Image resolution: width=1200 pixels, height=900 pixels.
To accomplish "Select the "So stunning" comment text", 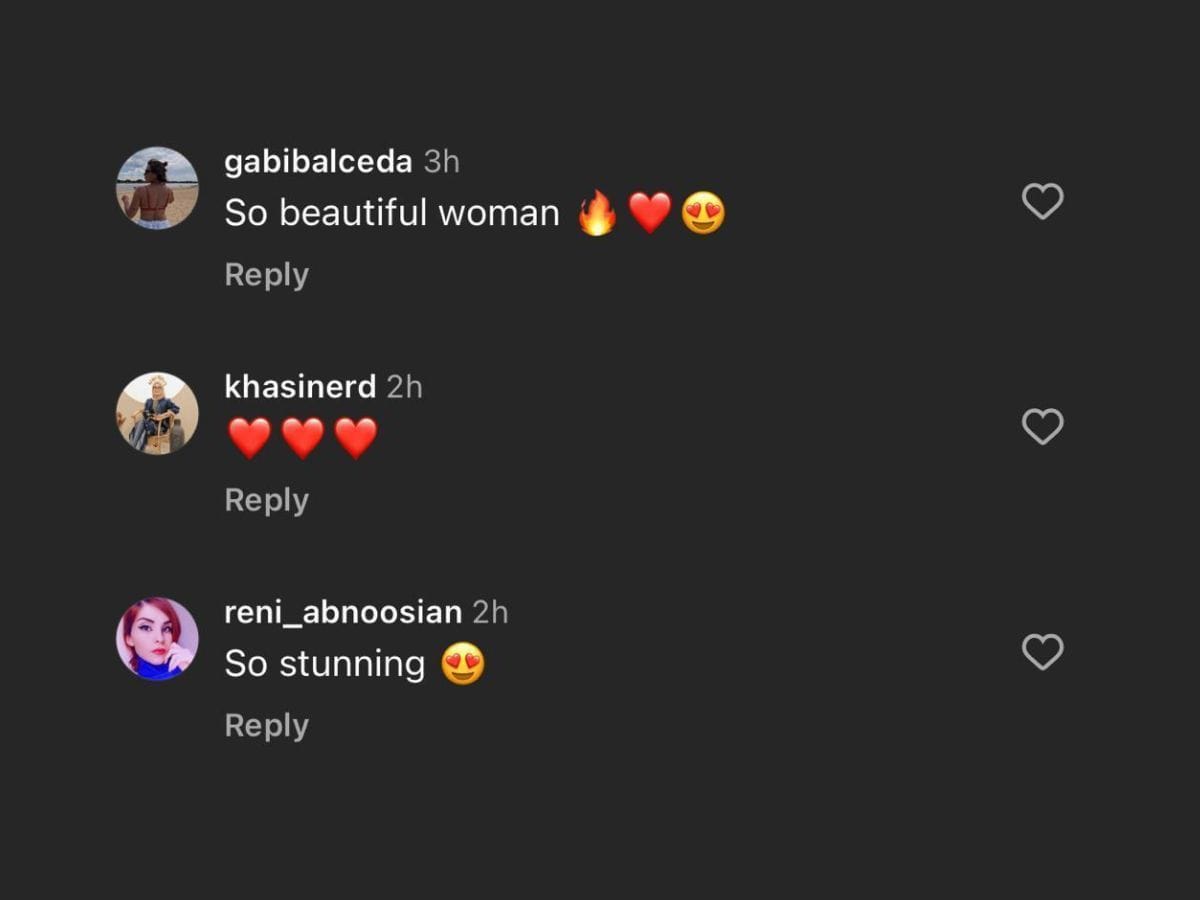I will click(325, 664).
